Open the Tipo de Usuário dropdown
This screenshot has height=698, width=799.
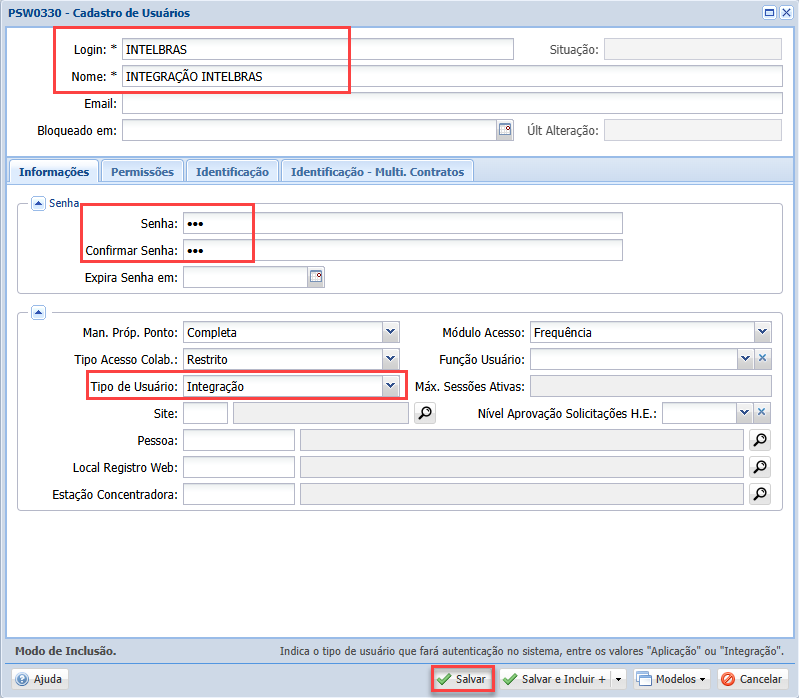pos(390,386)
